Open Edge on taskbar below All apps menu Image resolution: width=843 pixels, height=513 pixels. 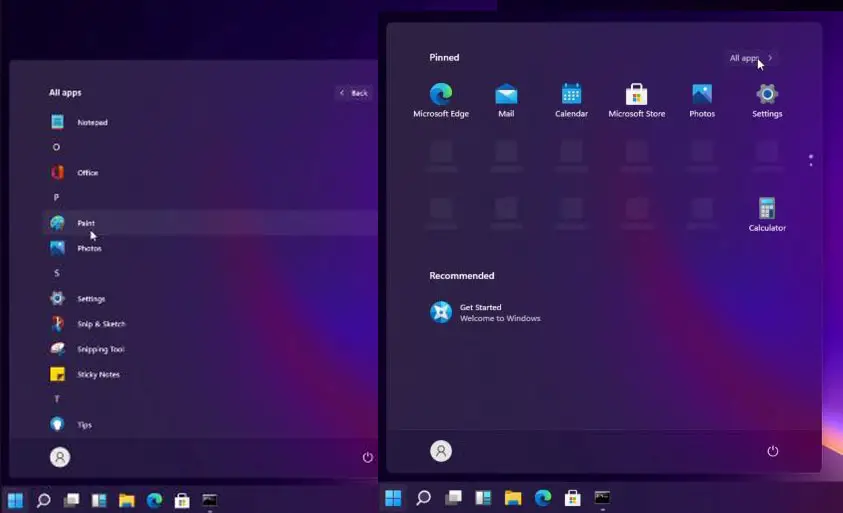coord(154,500)
